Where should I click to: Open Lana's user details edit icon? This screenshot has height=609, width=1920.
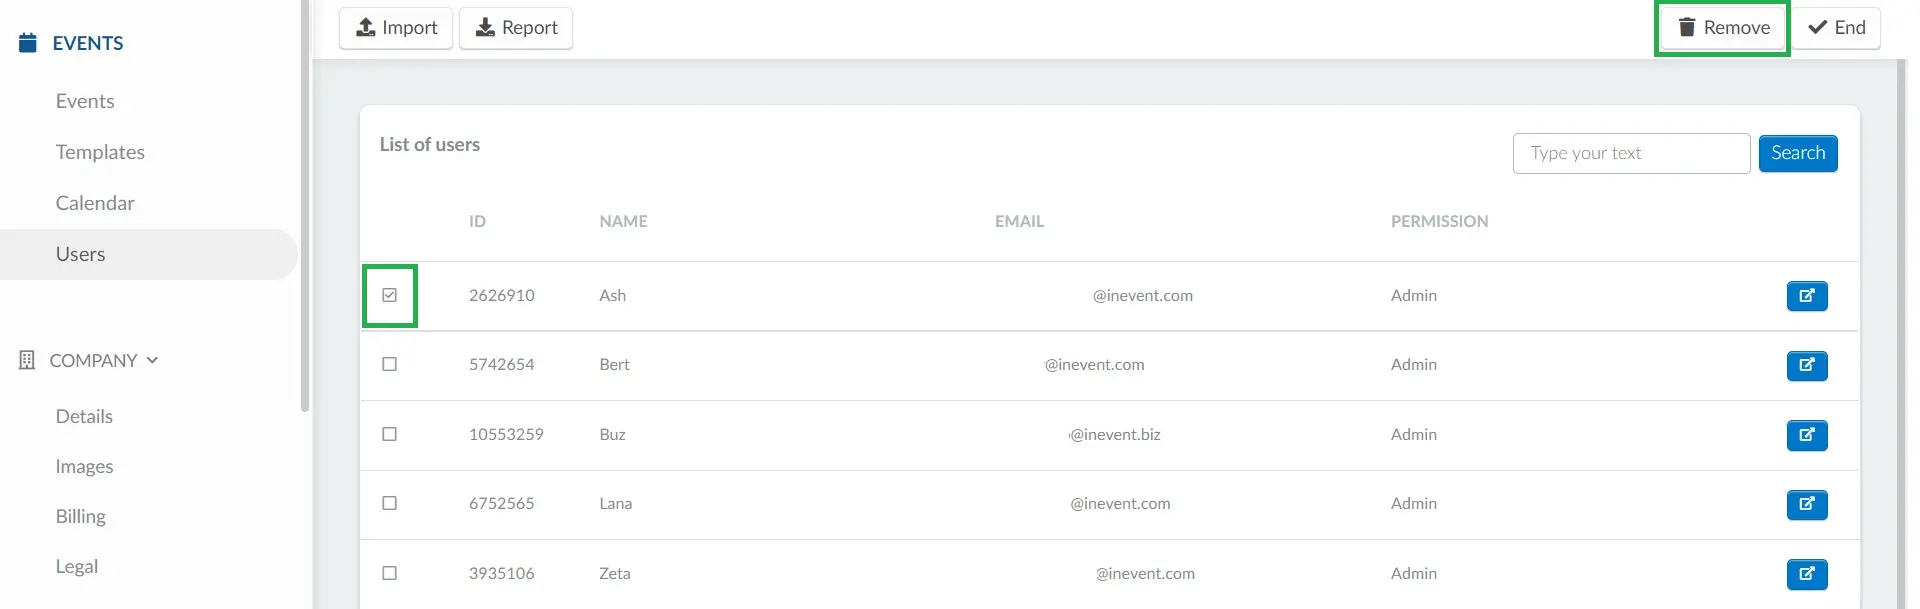click(1806, 504)
